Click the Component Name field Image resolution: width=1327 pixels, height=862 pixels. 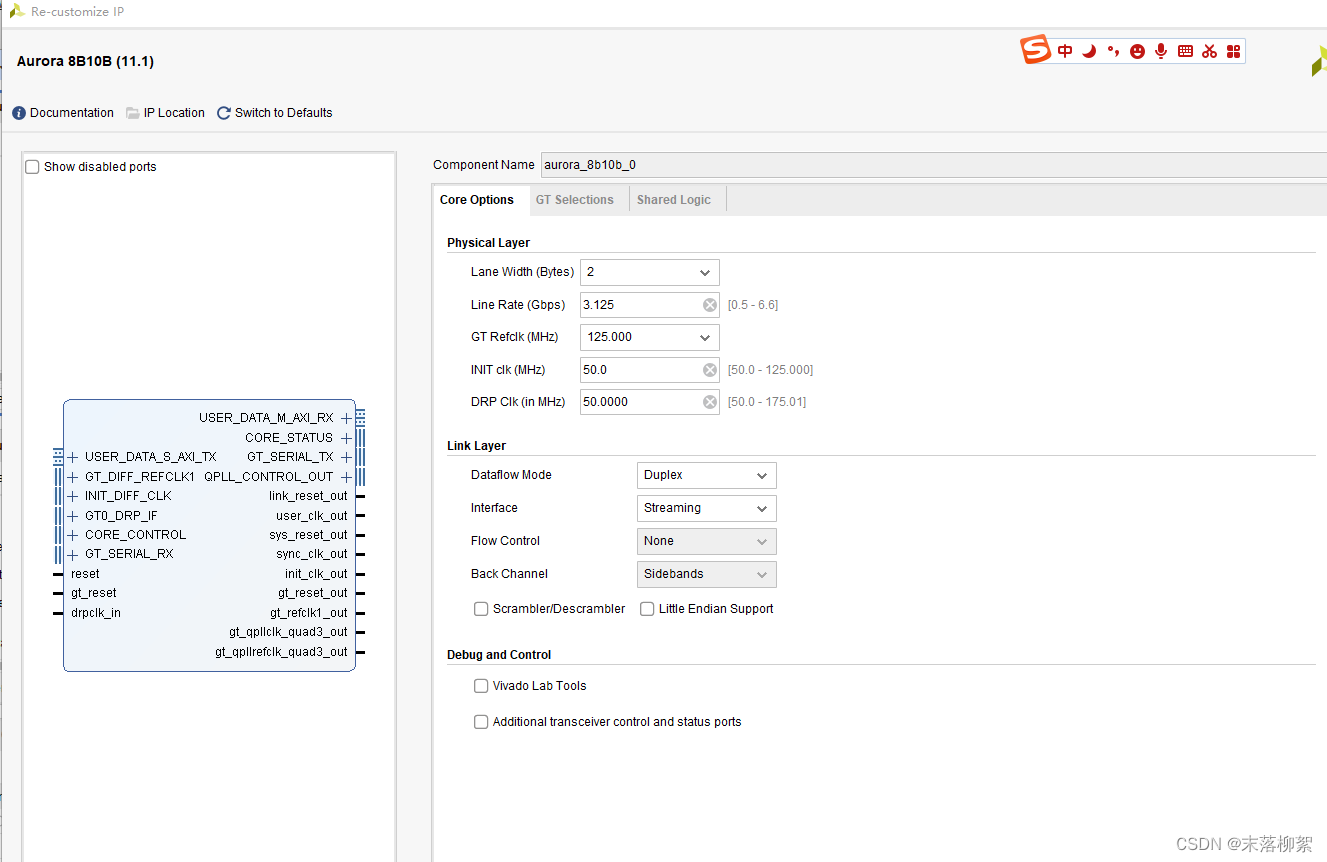[933, 165]
